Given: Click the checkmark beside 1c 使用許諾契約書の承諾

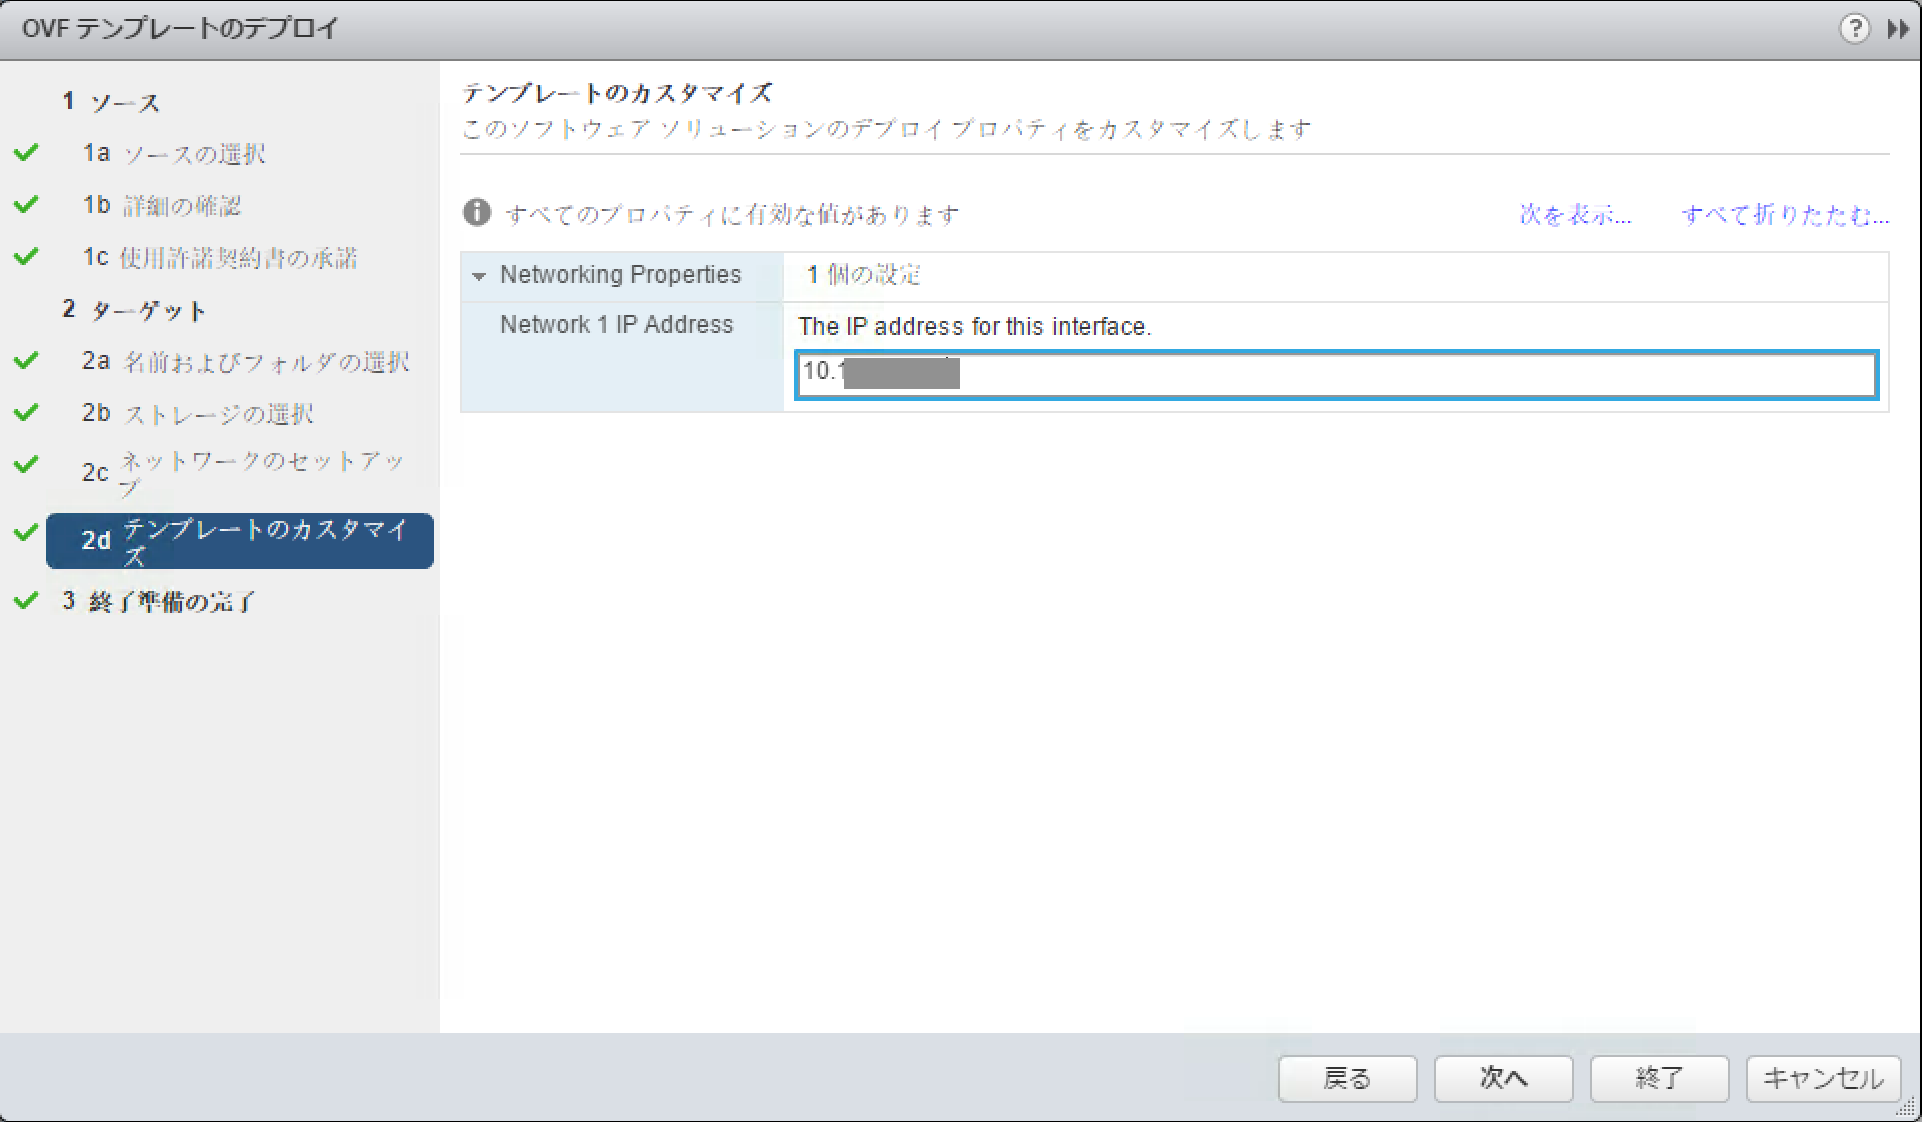Looking at the screenshot, I should coord(26,256).
